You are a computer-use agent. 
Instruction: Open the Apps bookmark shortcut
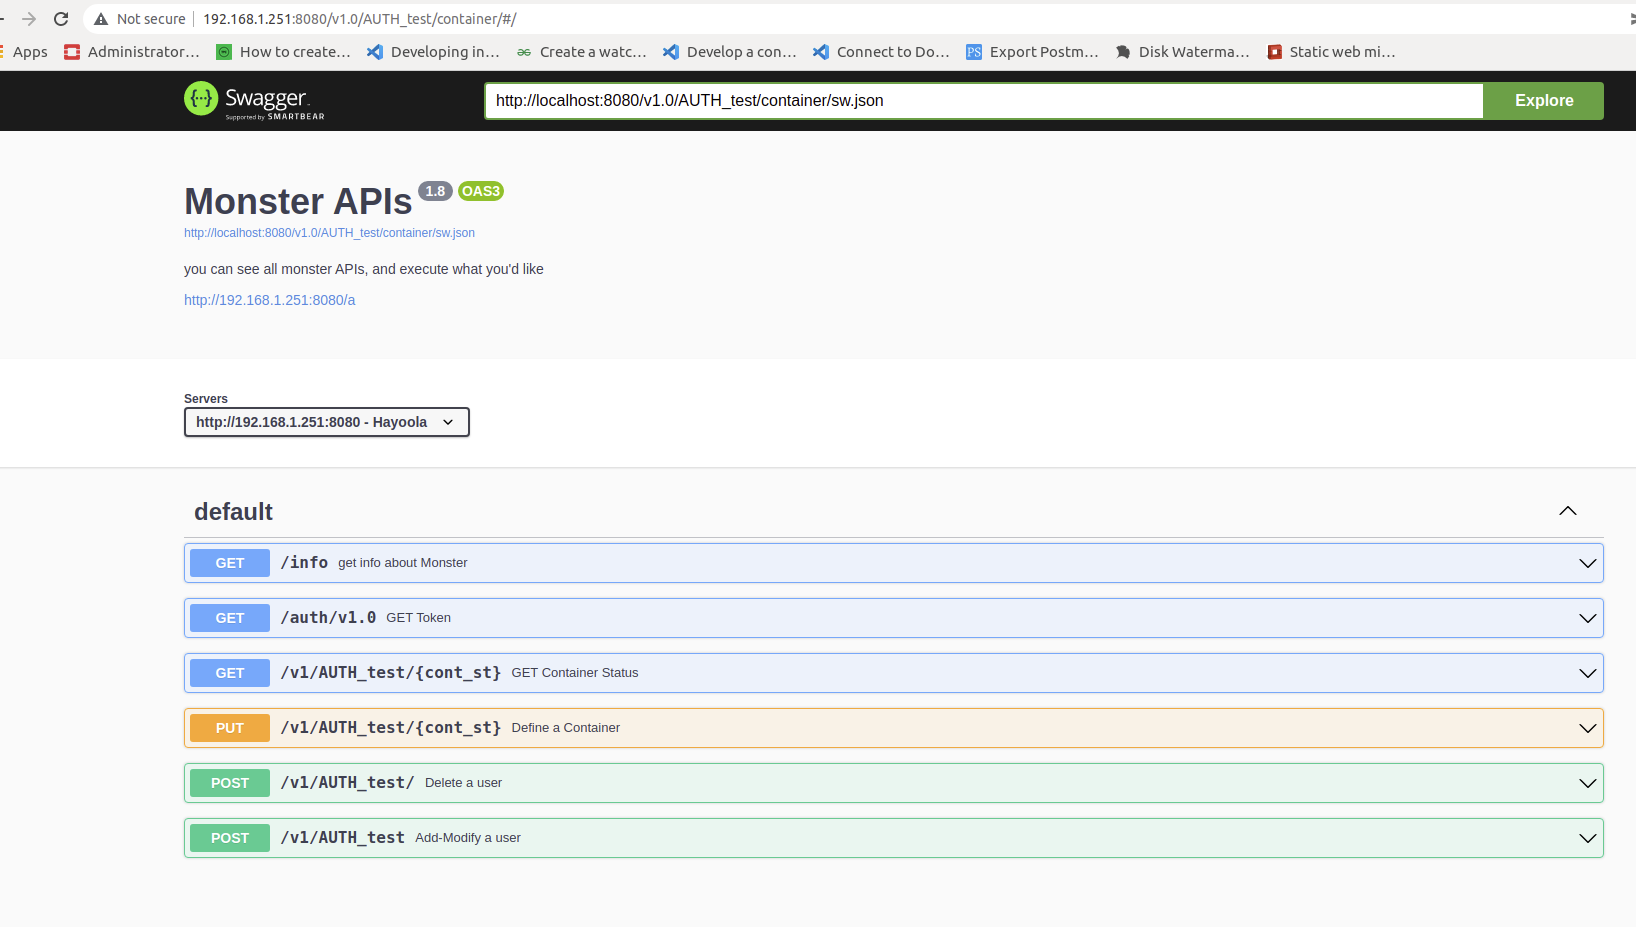(29, 52)
